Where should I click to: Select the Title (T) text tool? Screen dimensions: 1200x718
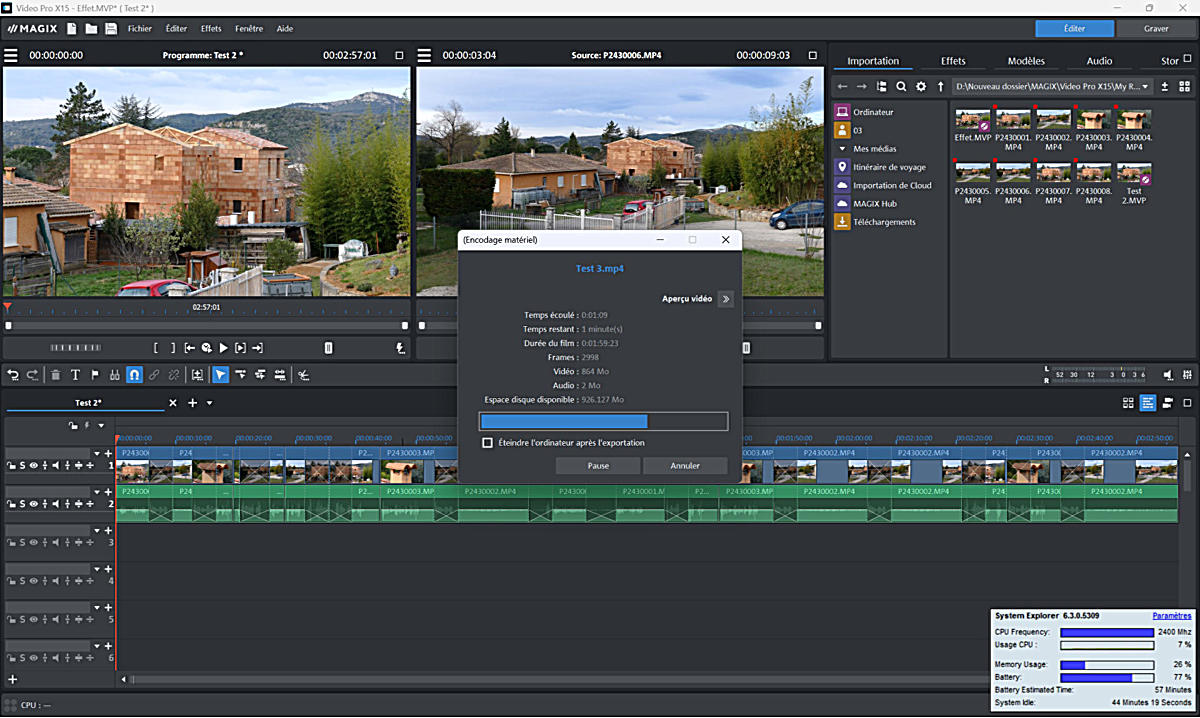75,375
